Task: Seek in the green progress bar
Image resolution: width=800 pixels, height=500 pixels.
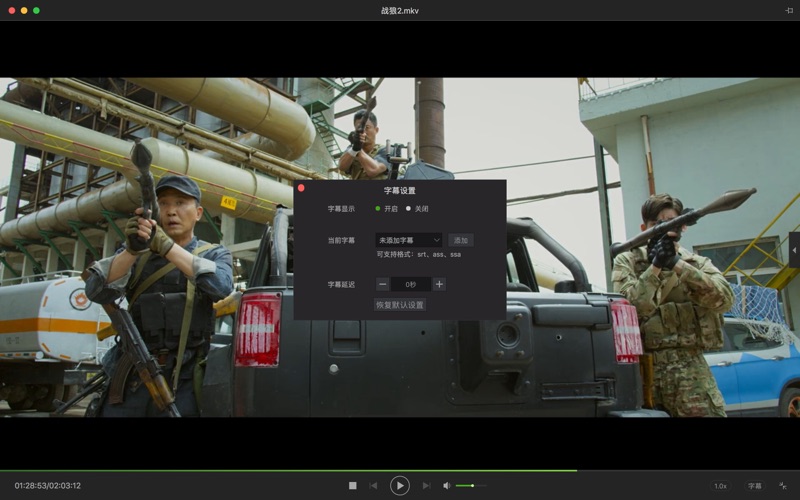Action: [x=400, y=470]
